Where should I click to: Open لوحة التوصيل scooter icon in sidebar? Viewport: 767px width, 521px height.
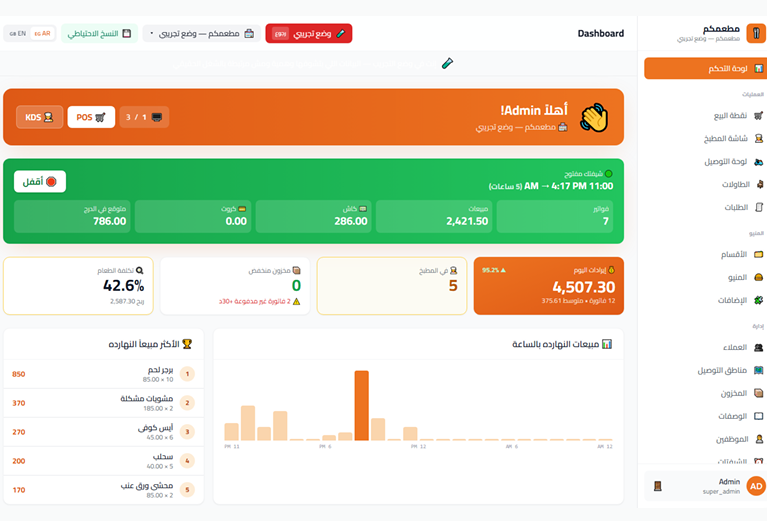758,161
